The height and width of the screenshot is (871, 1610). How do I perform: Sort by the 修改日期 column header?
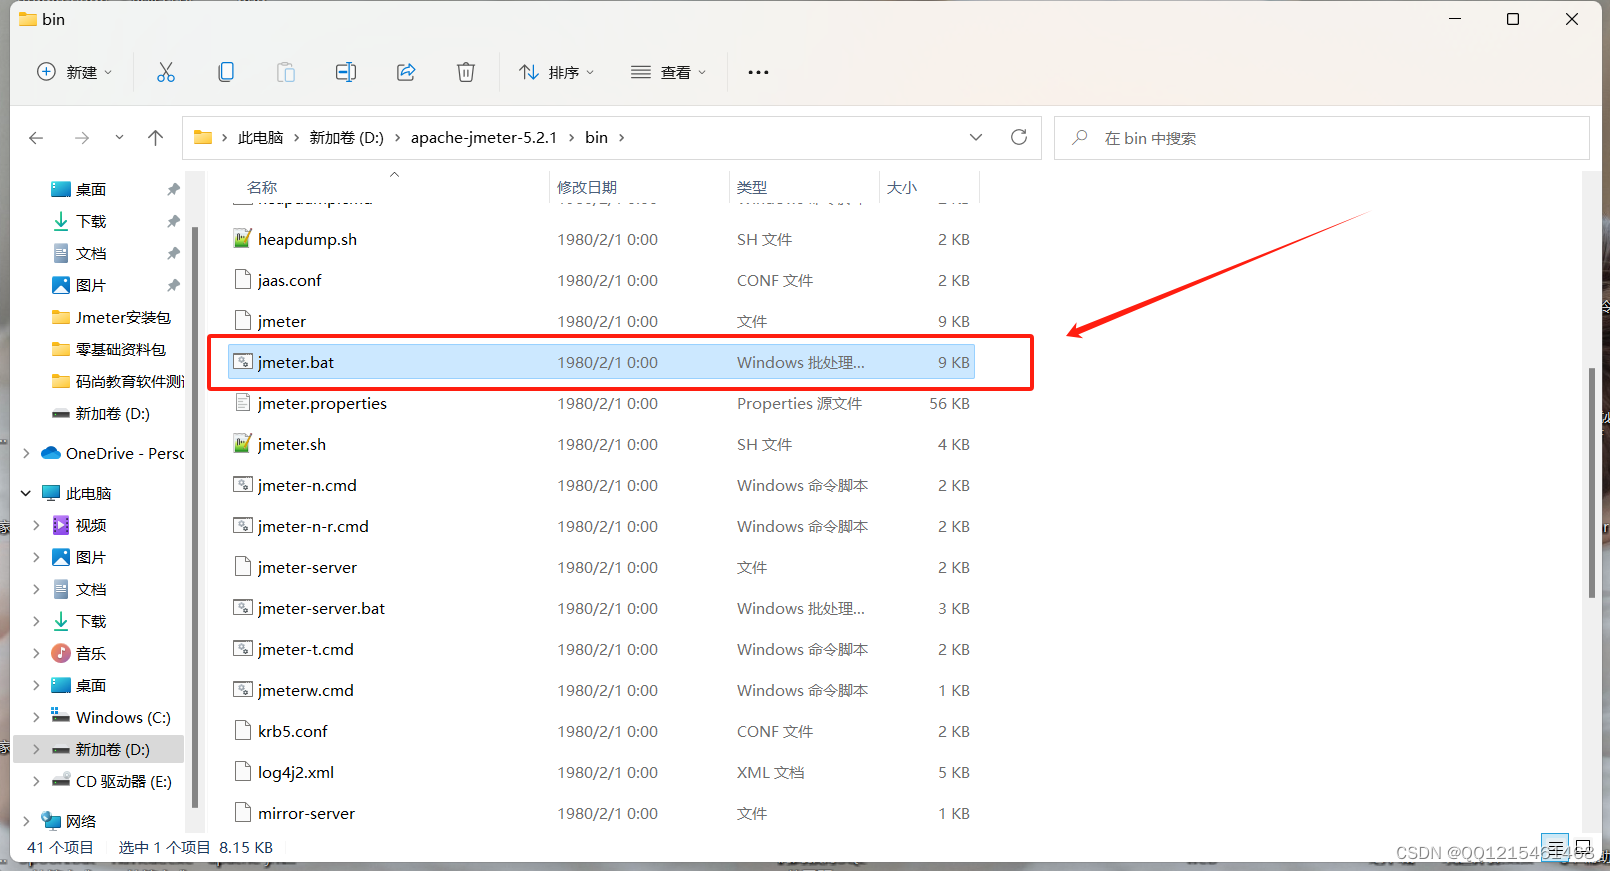pos(587,187)
